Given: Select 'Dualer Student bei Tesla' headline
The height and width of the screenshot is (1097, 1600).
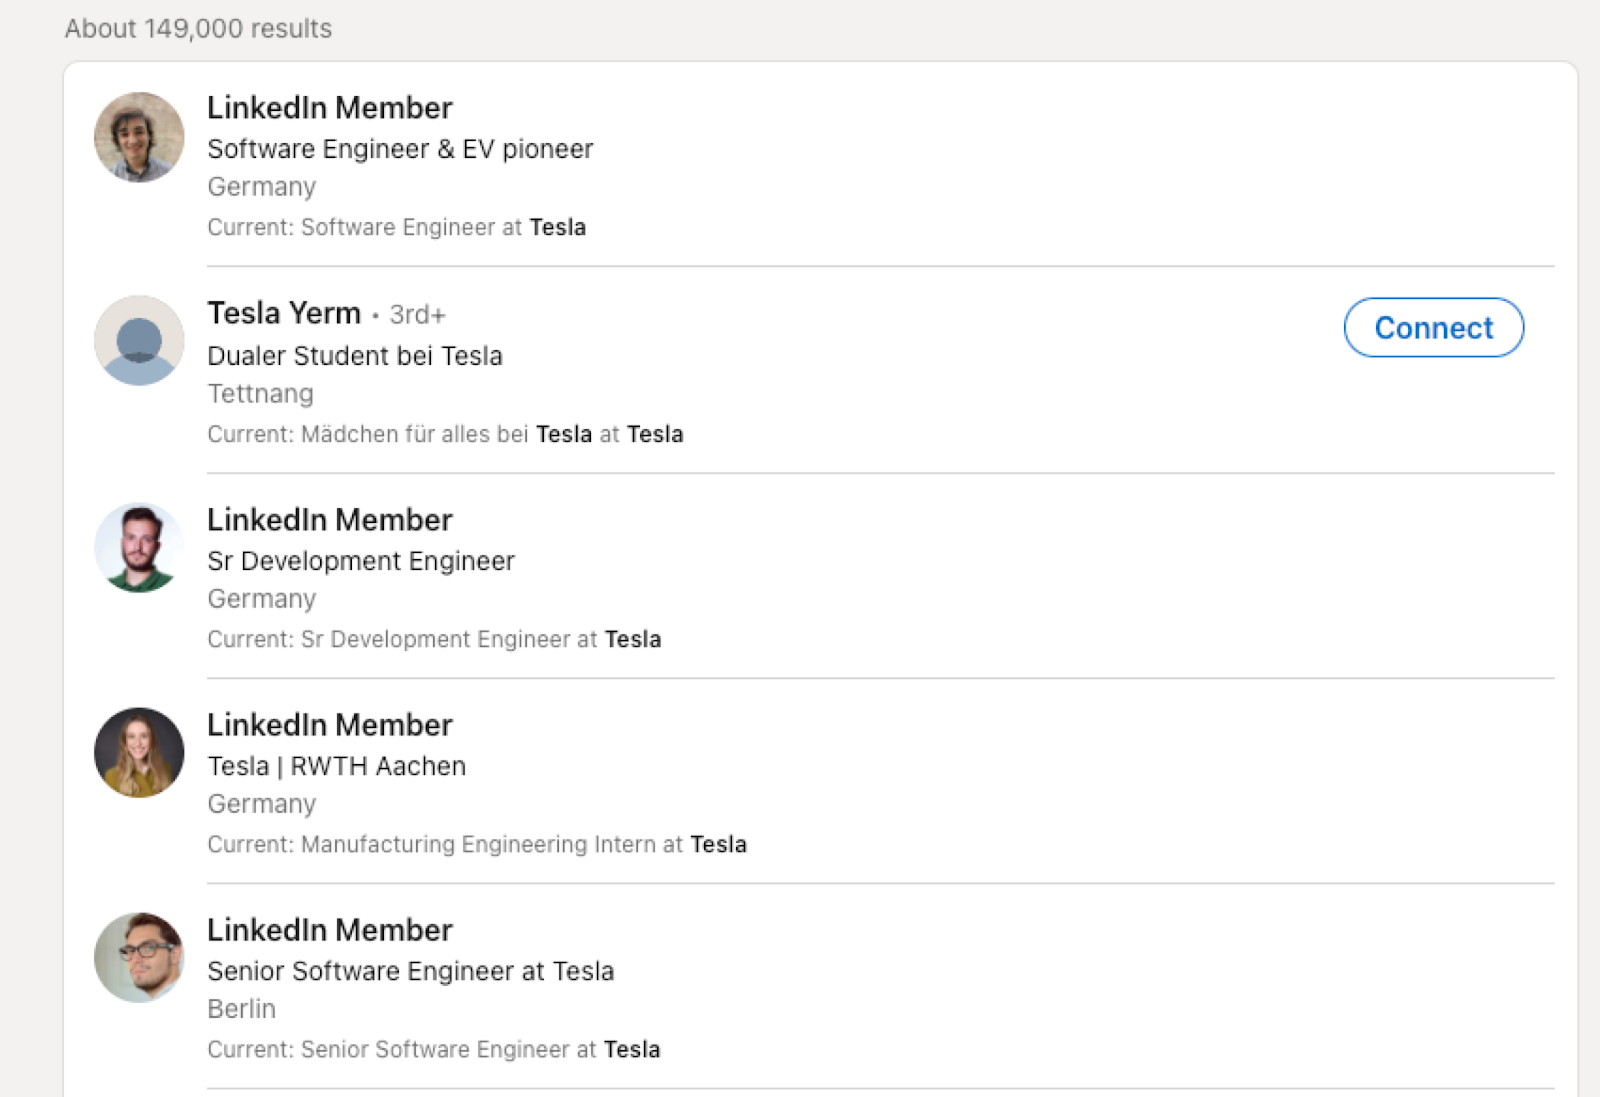Looking at the screenshot, I should point(355,356).
